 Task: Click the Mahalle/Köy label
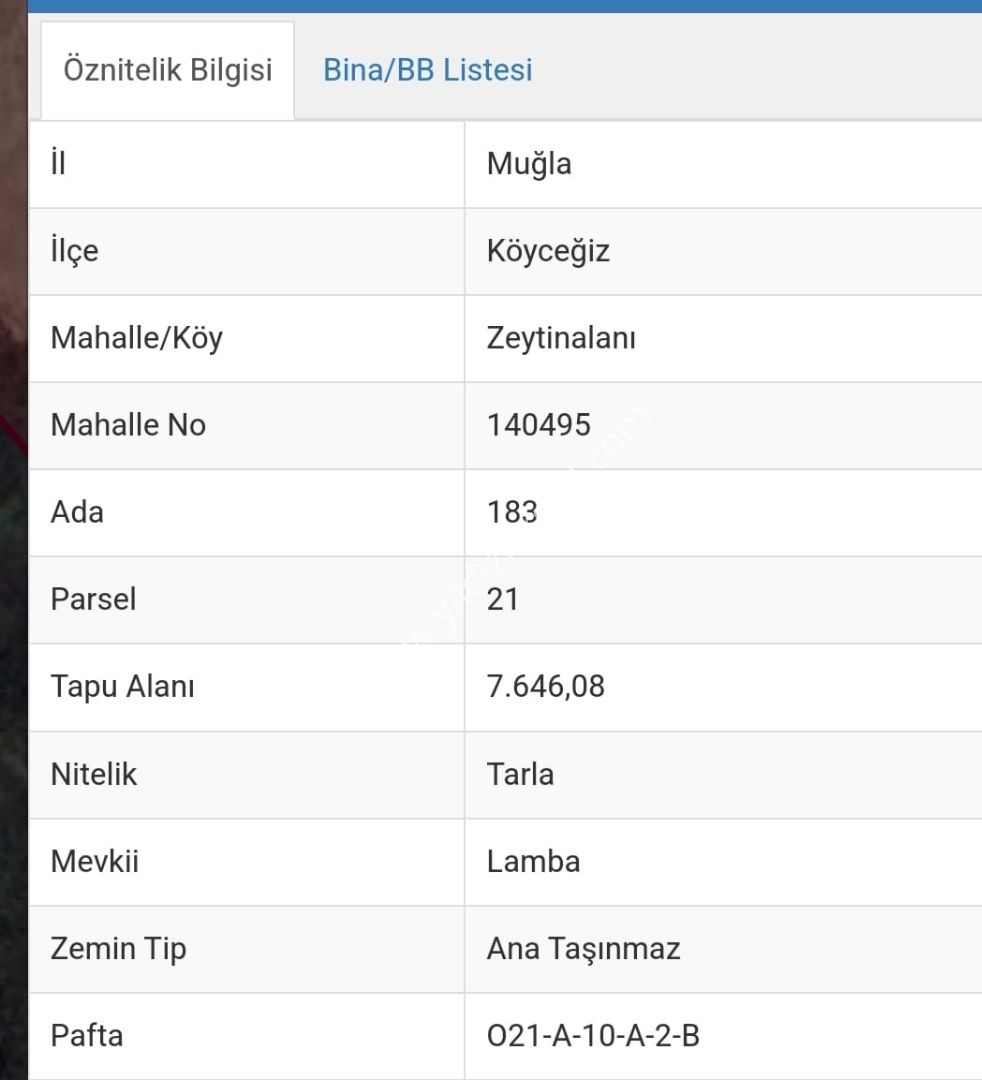pos(136,338)
